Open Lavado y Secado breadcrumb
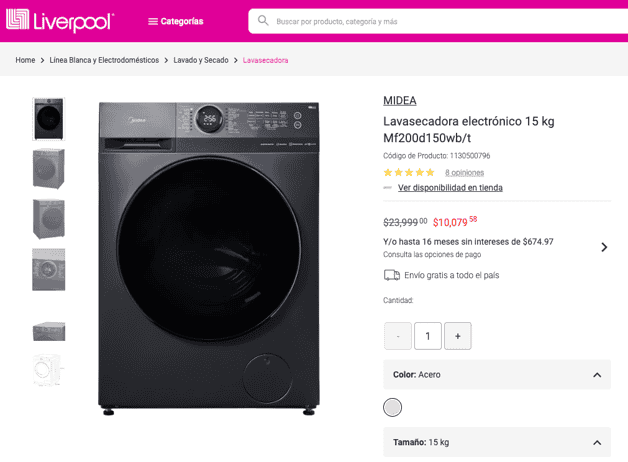Viewport: 628px width, 462px height. (201, 60)
